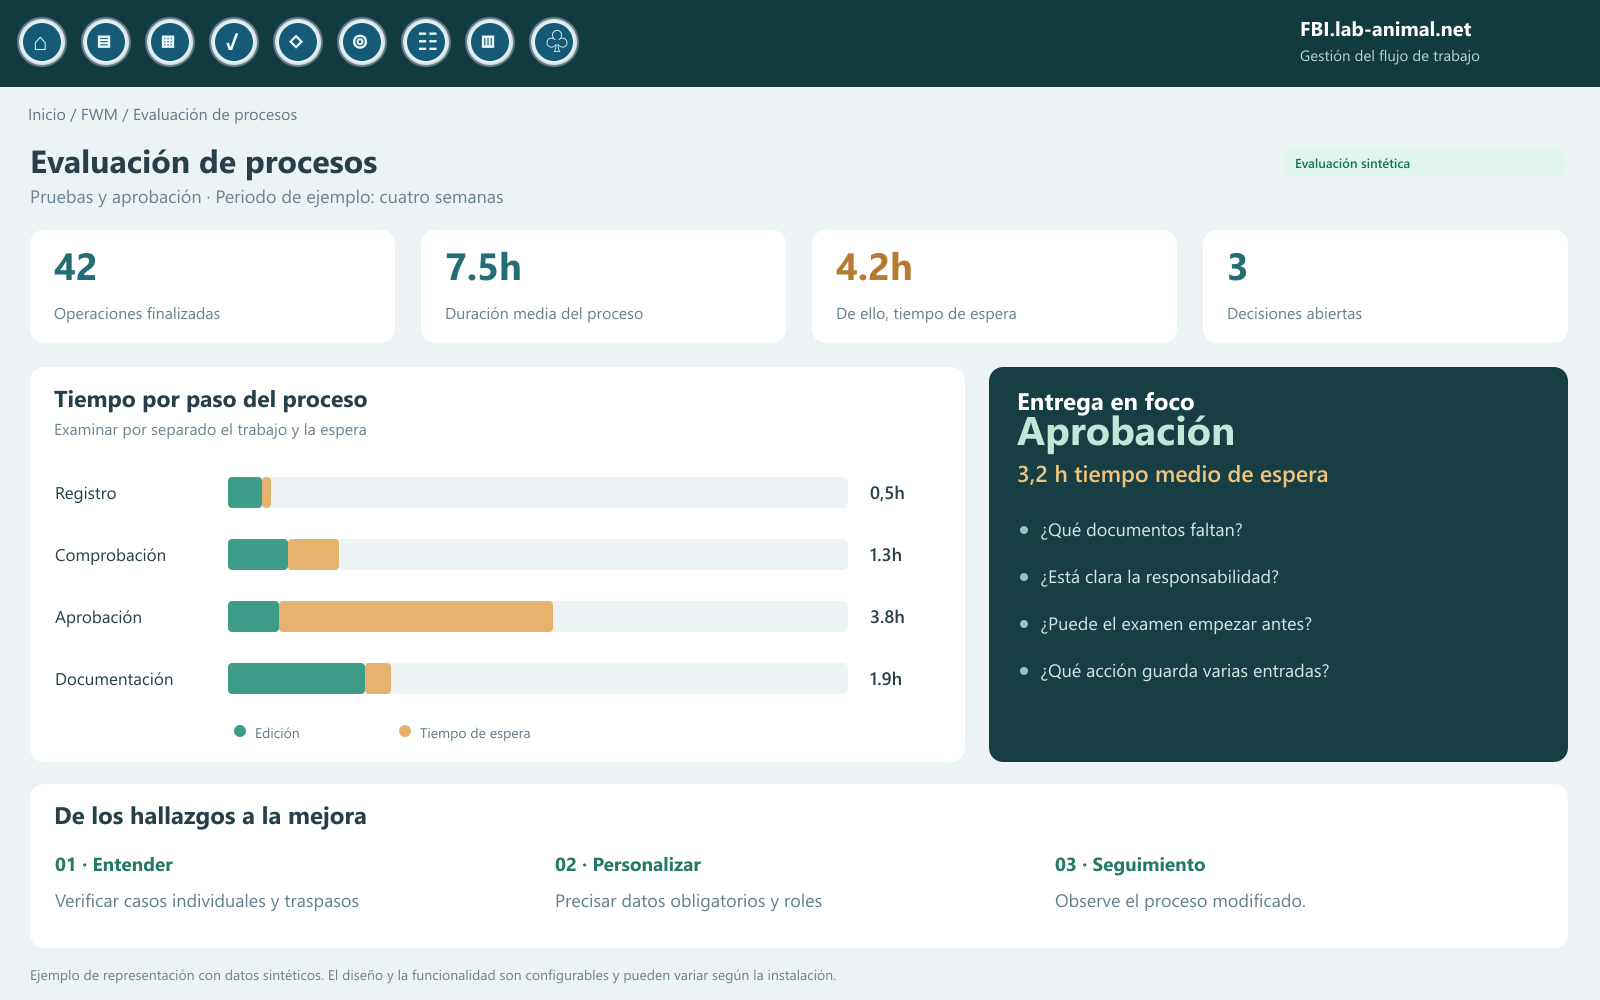Click the Aprobación heading in focus panel
The image size is (1600, 1000).
1126,432
